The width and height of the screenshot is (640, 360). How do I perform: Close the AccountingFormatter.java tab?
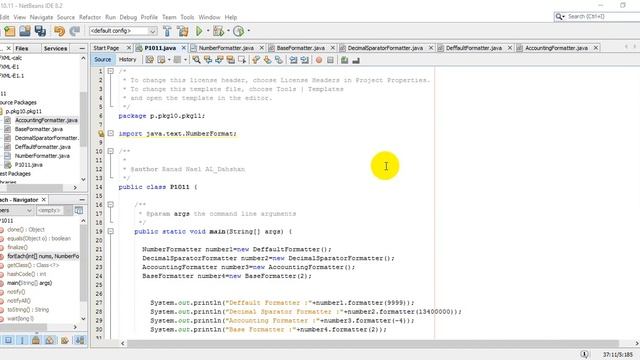click(596, 48)
